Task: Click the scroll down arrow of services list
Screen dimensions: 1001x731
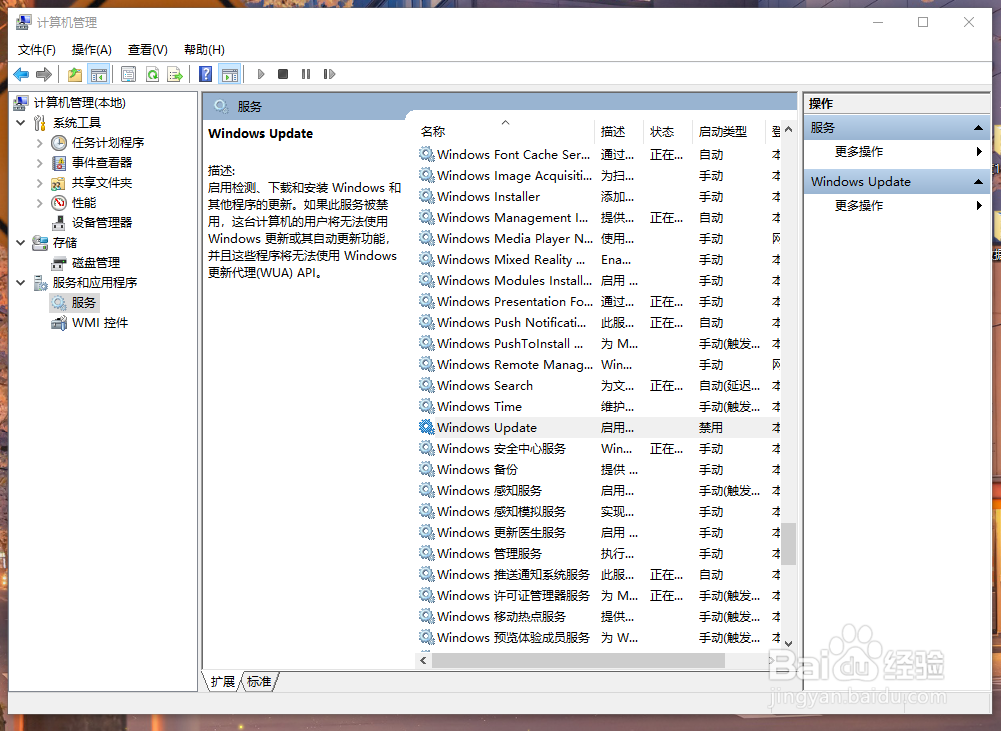Action: click(788, 644)
